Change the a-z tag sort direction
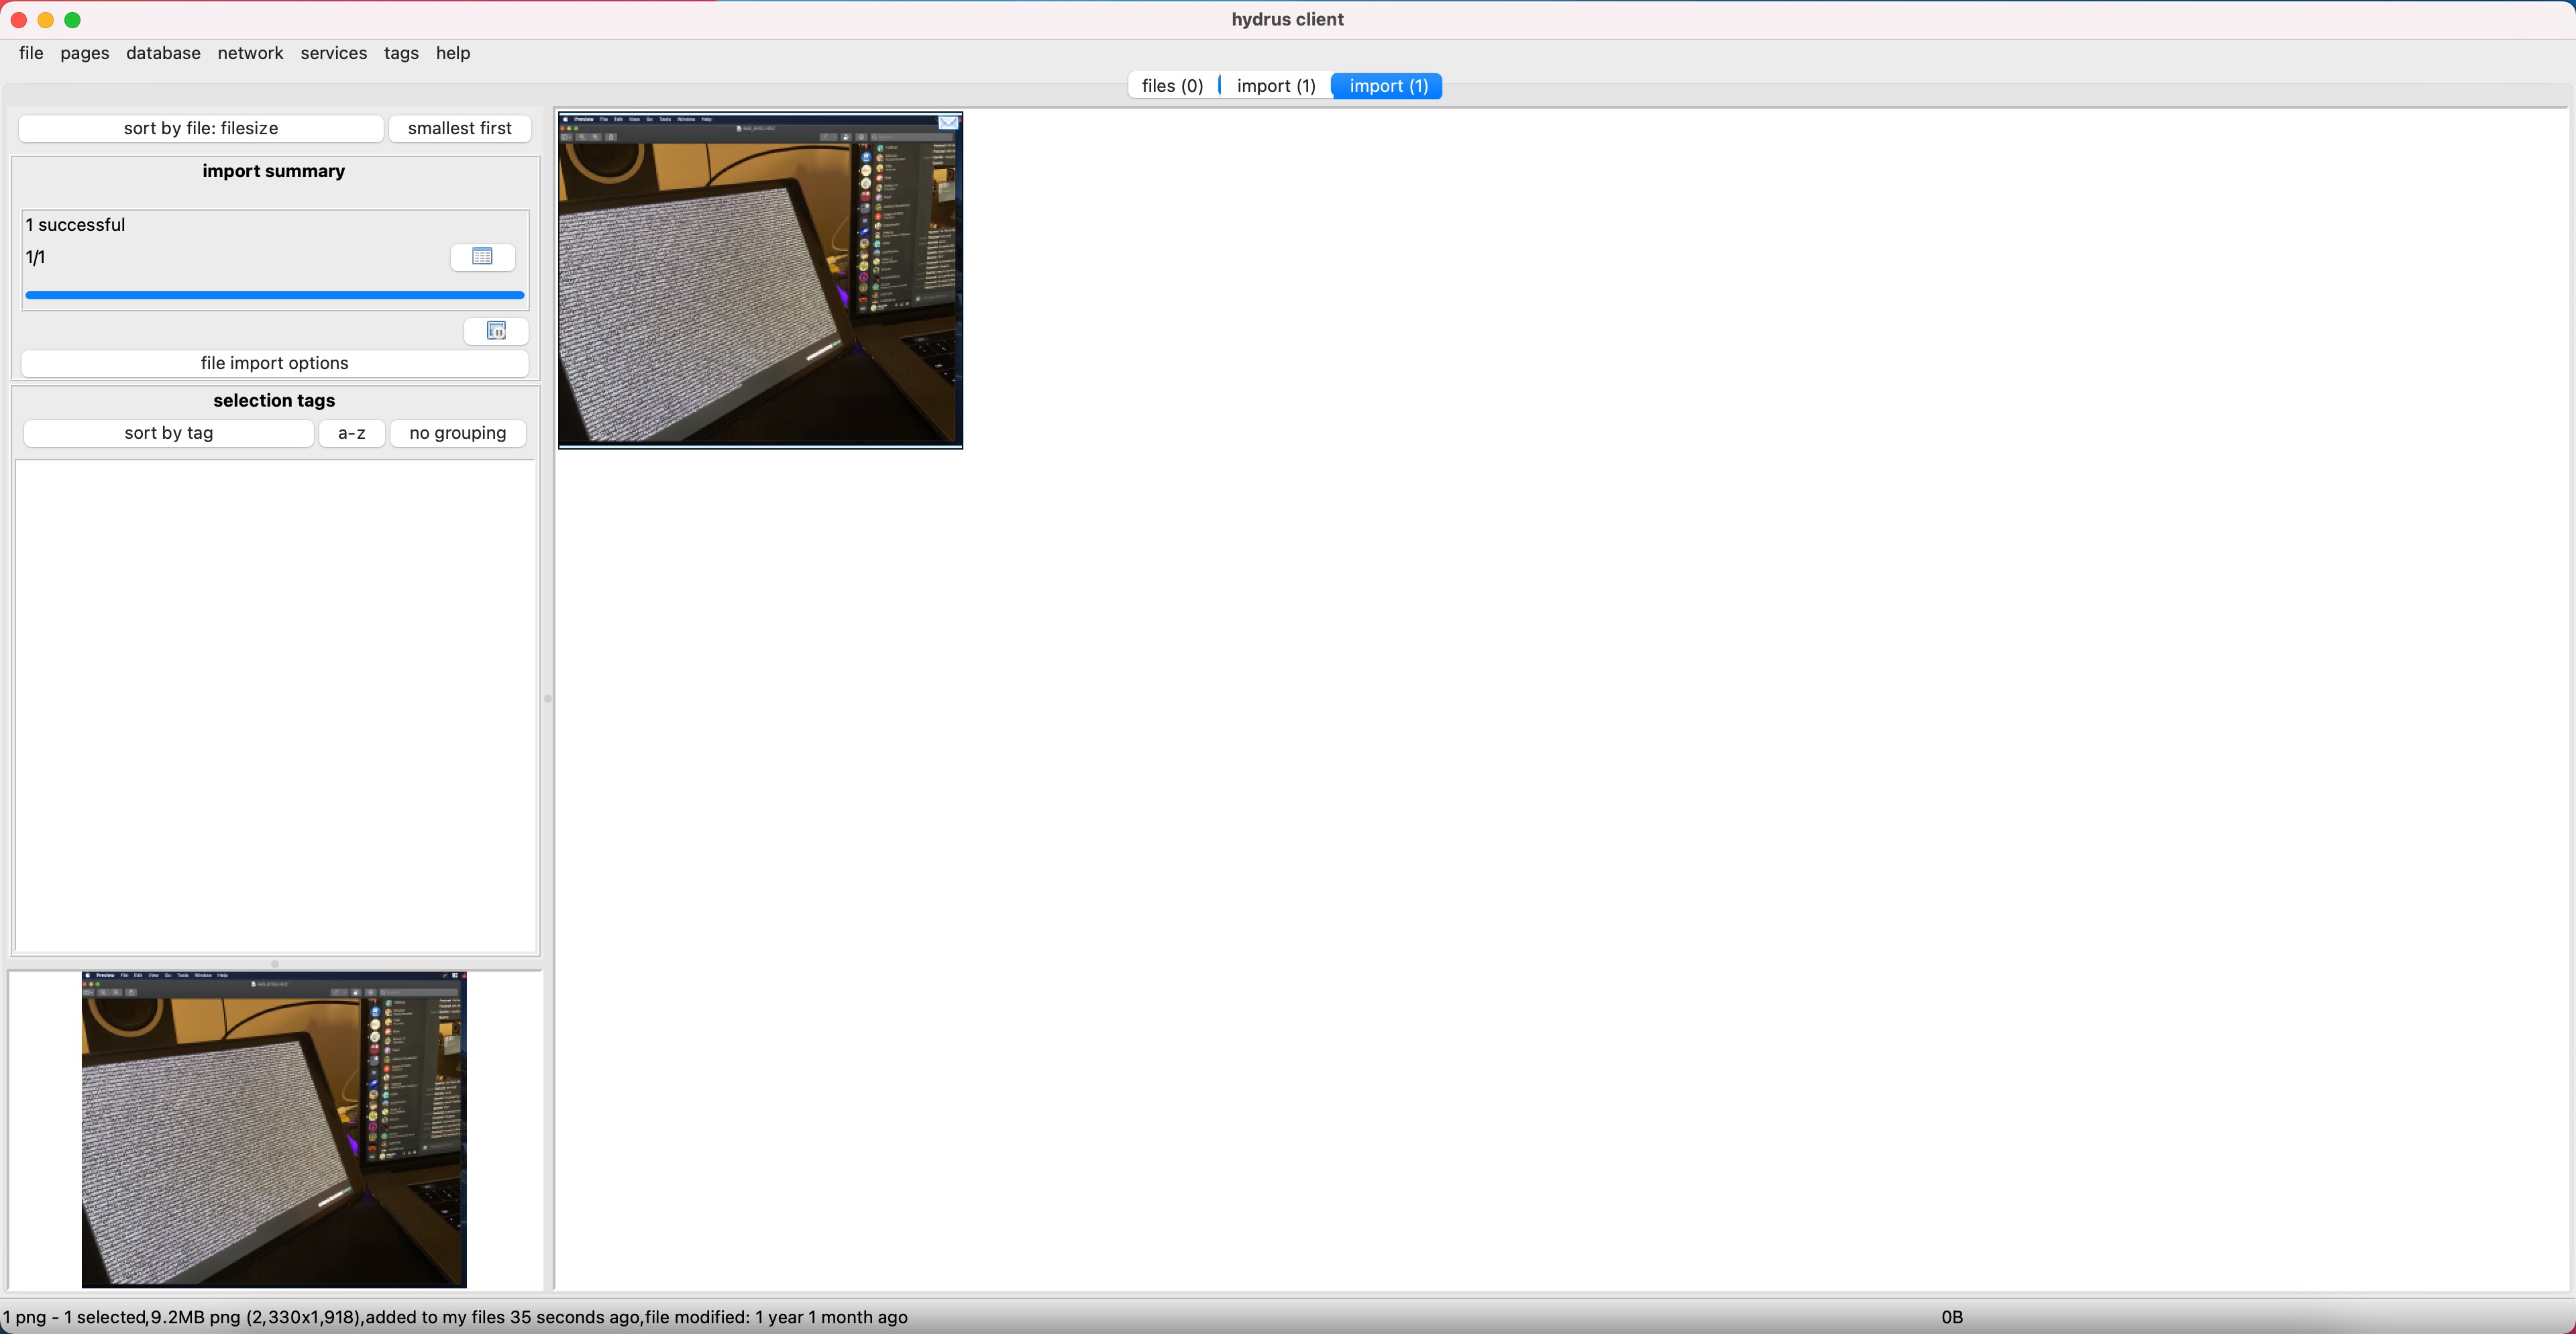 pyautogui.click(x=352, y=433)
